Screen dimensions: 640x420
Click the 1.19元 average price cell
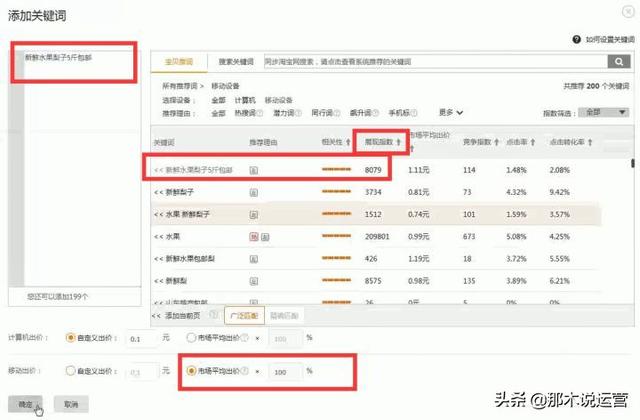418,259
